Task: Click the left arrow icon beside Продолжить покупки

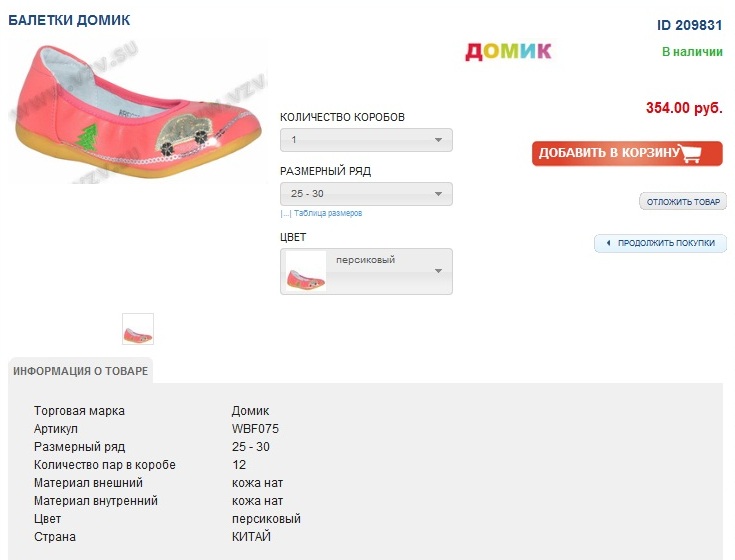Action: tap(607, 243)
